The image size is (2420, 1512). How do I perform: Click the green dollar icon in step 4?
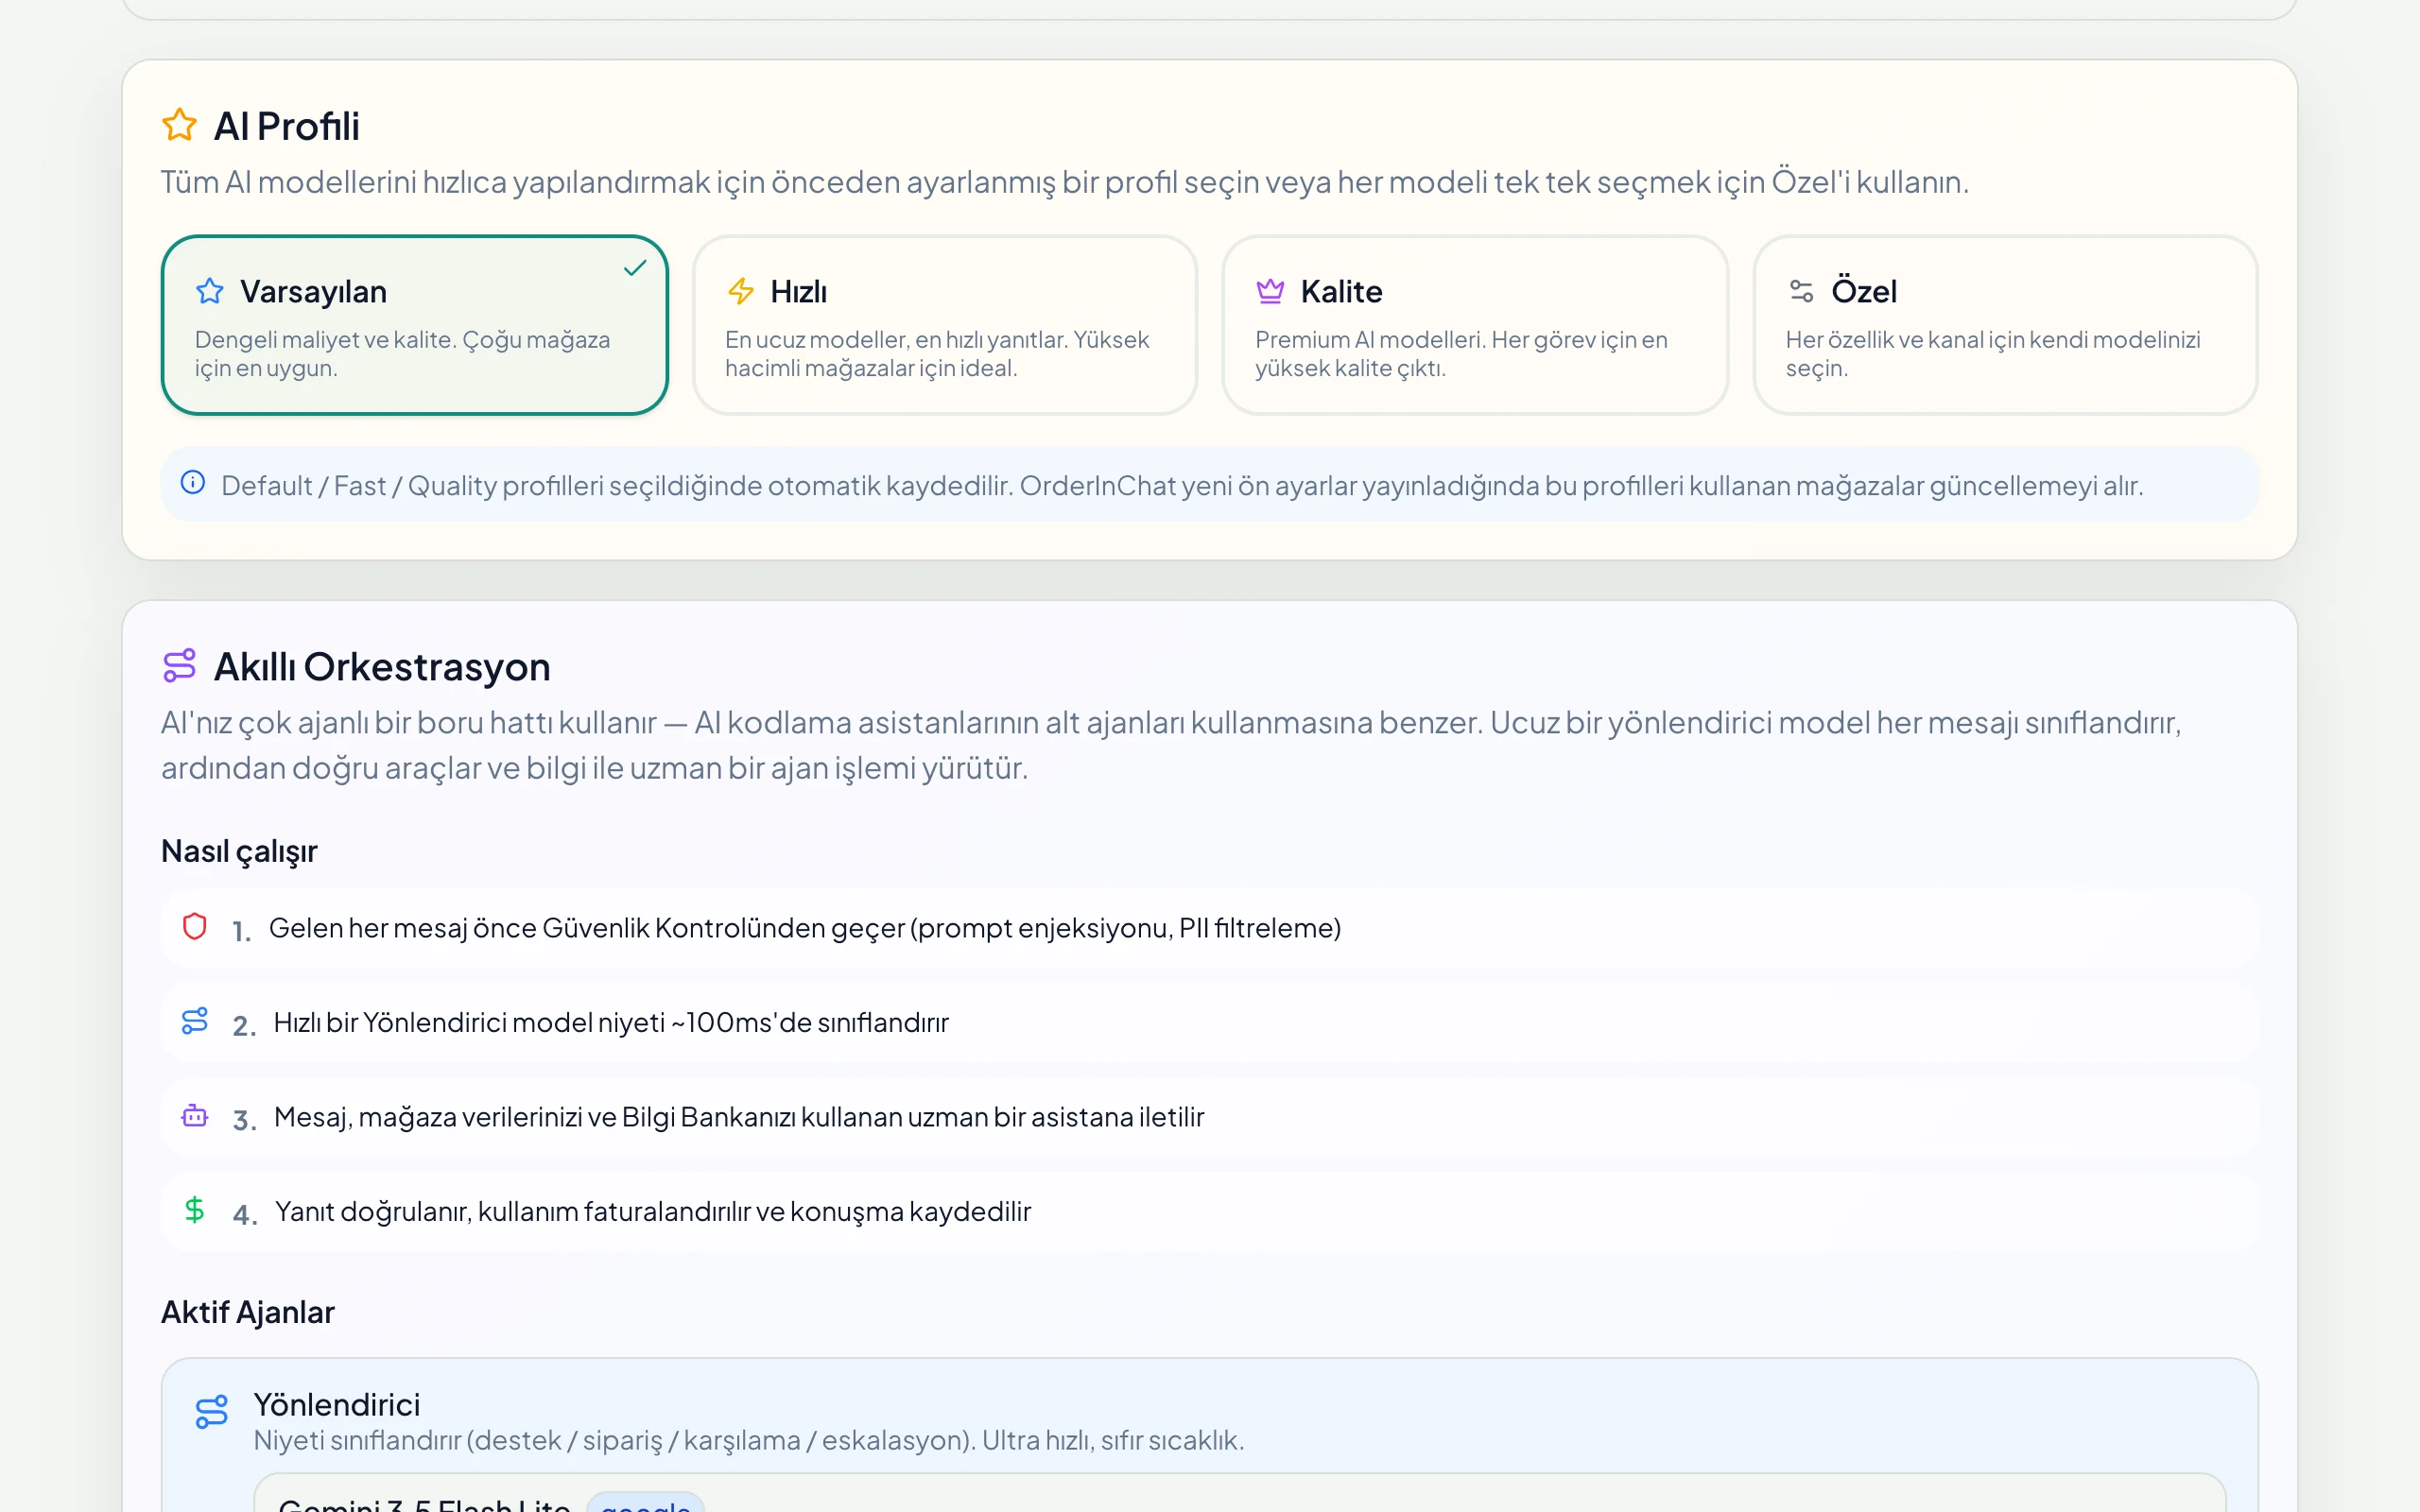click(195, 1210)
